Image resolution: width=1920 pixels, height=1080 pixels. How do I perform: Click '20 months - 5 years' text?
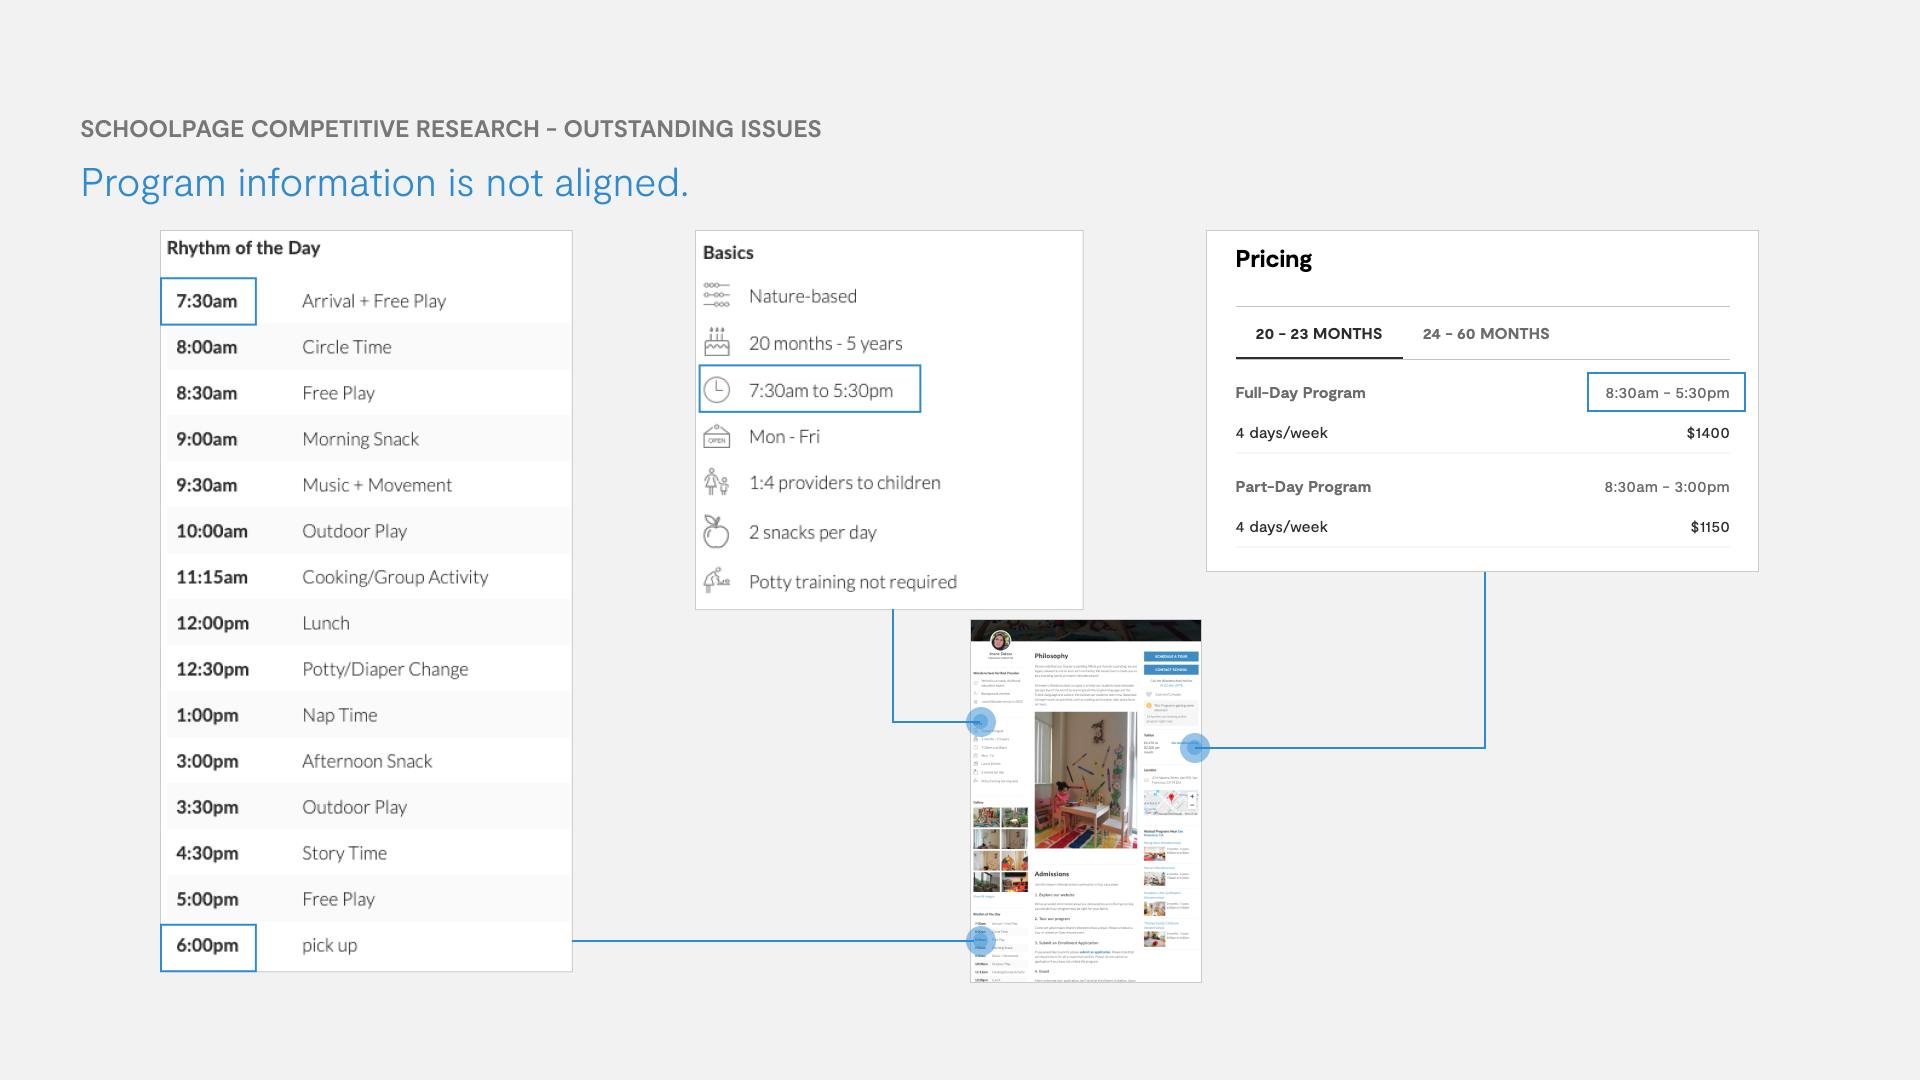pyautogui.click(x=826, y=343)
